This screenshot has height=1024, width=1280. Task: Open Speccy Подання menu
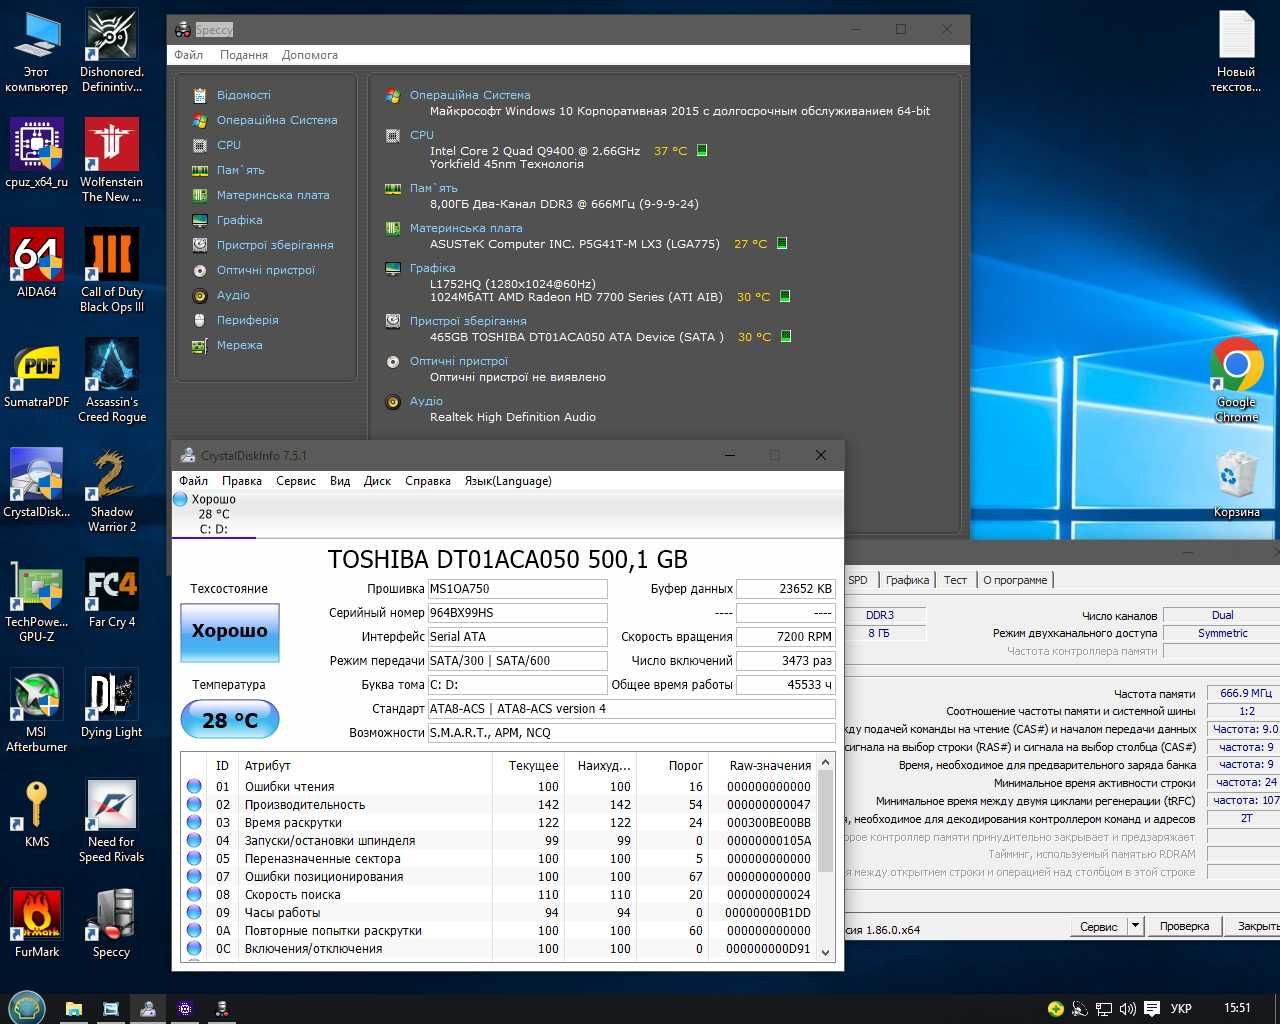243,55
